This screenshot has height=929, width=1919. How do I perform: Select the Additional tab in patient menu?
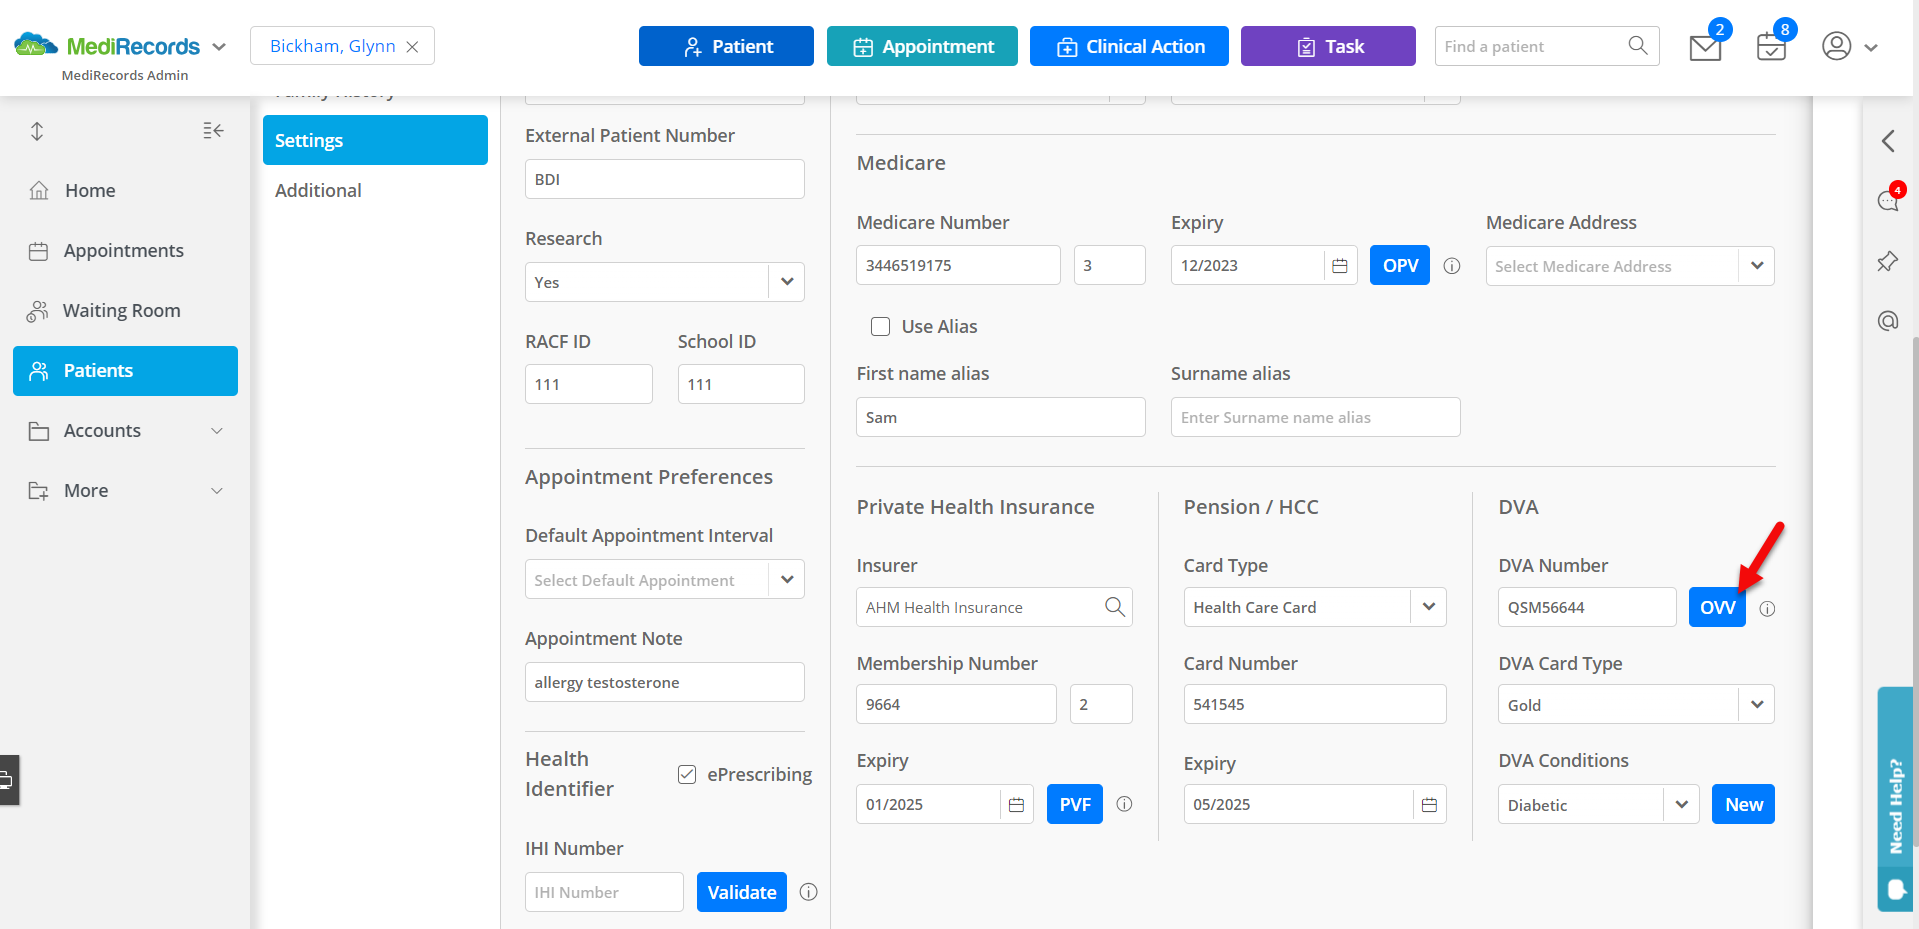[x=318, y=190]
